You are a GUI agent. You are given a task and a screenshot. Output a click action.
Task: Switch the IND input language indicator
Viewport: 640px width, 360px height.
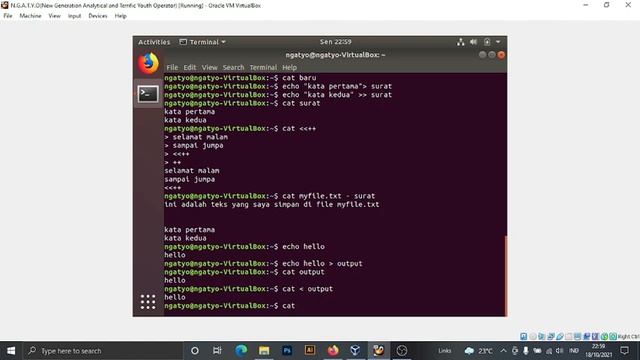tap(574, 351)
